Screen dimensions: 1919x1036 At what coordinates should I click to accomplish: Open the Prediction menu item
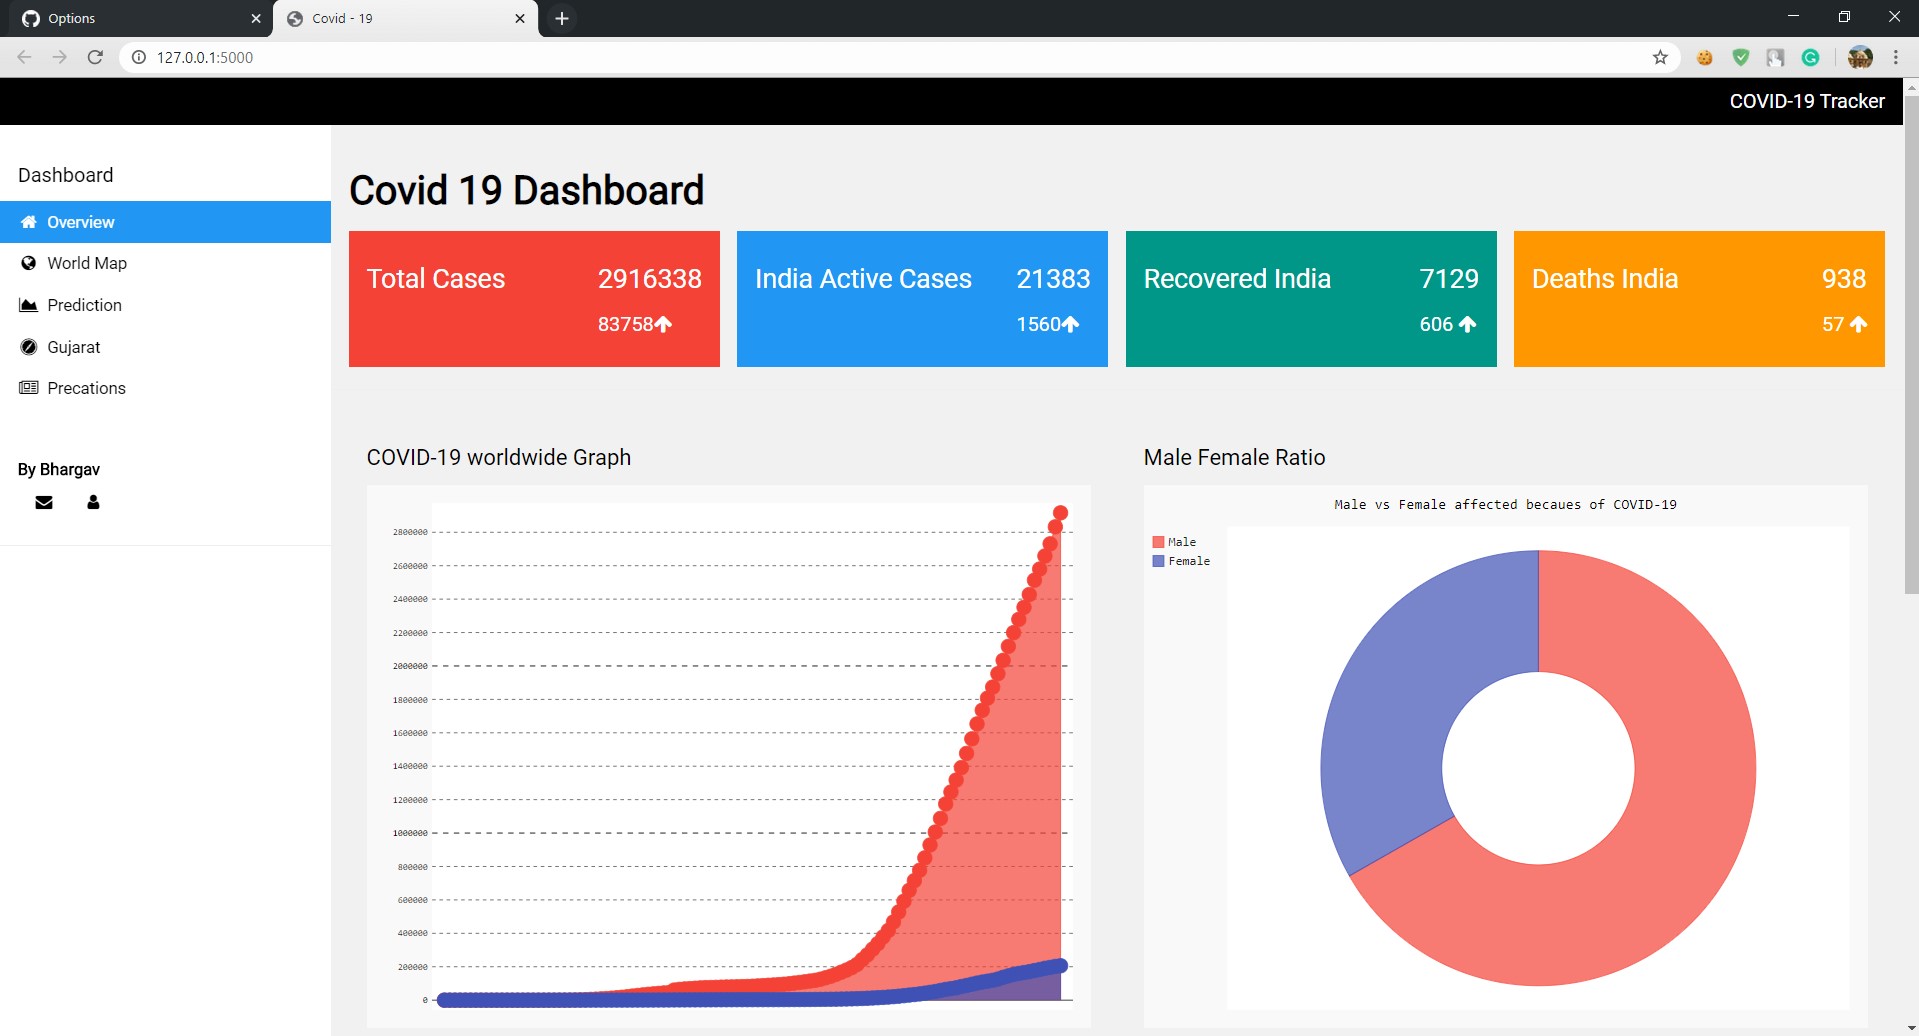(x=165, y=305)
